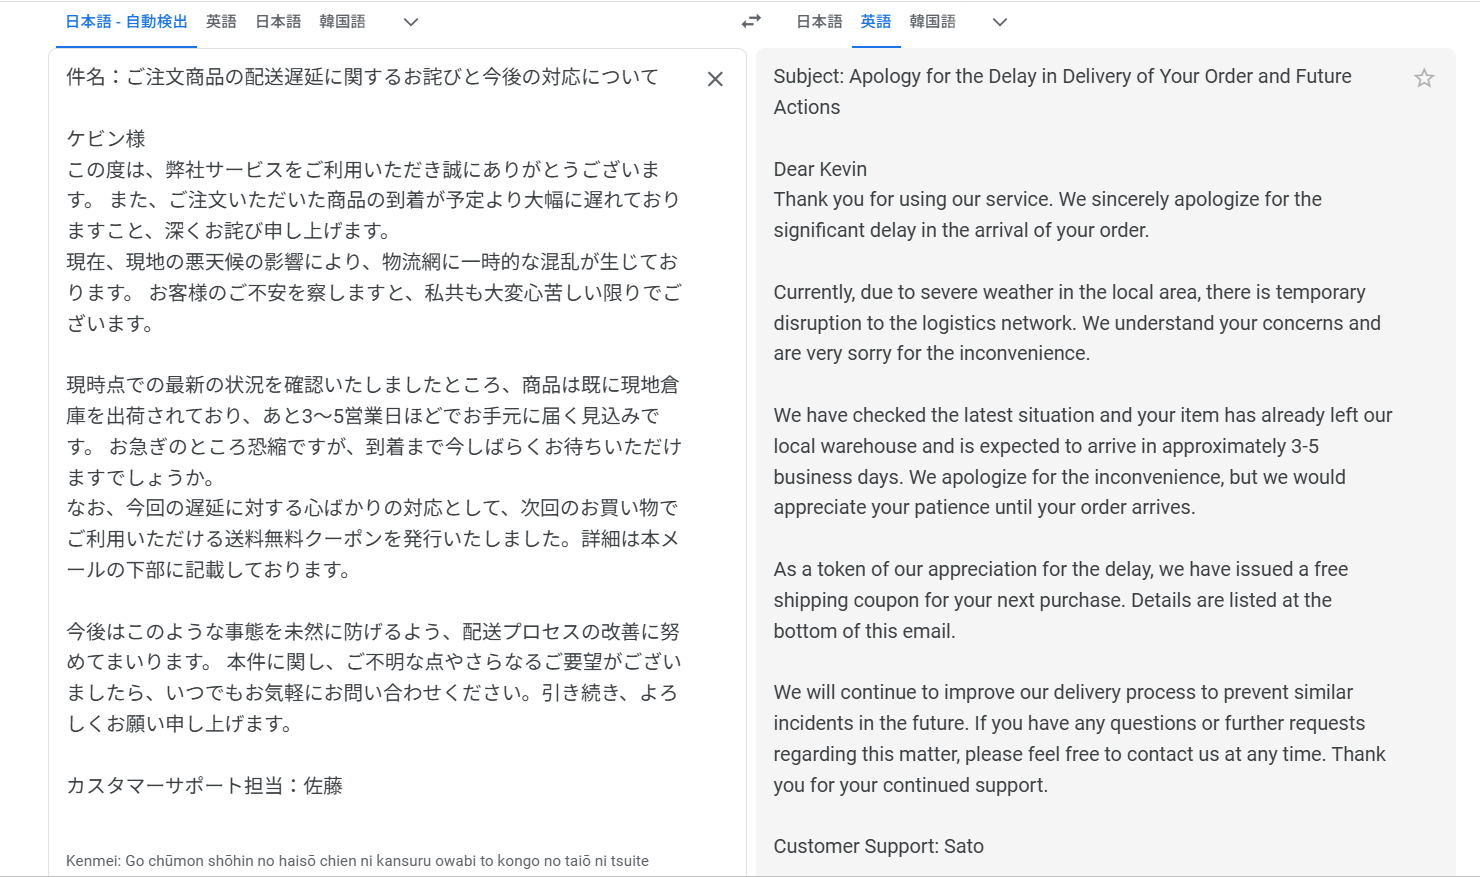The image size is (1480, 877).
Task: Select 日本語 - 自動検出 source tab
Action: (x=126, y=21)
